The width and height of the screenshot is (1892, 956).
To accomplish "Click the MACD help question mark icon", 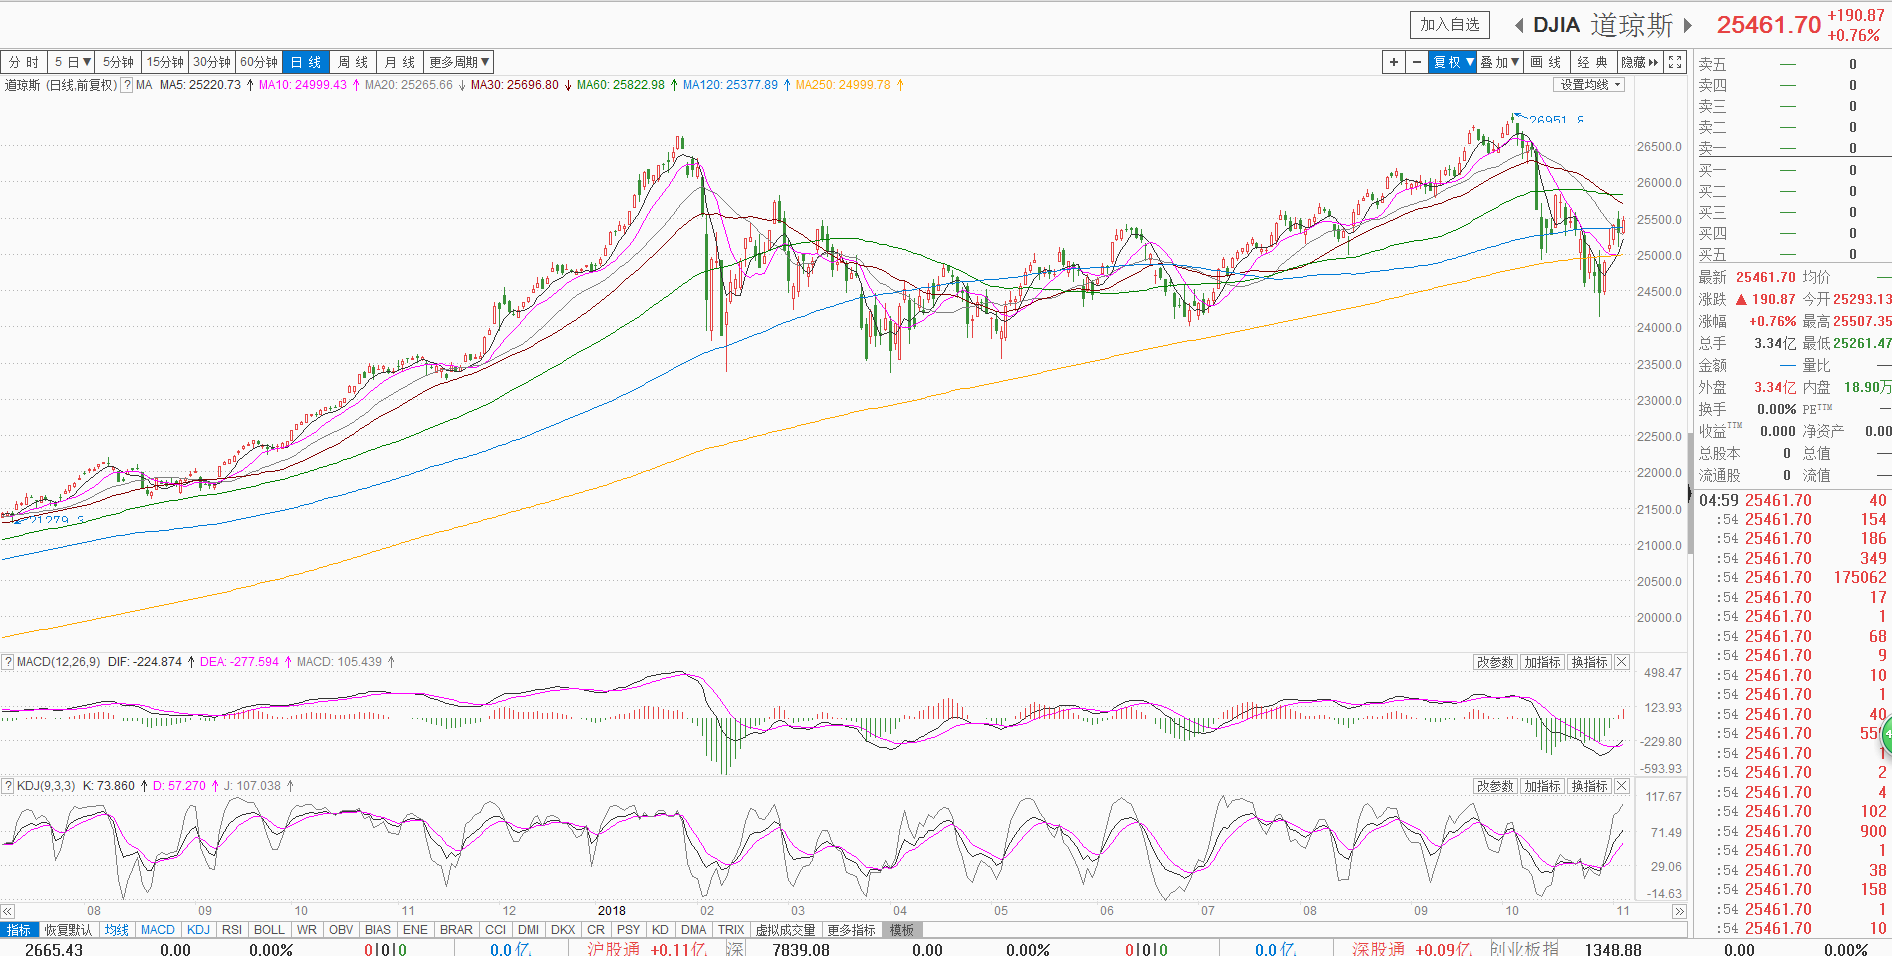I will click(8, 662).
